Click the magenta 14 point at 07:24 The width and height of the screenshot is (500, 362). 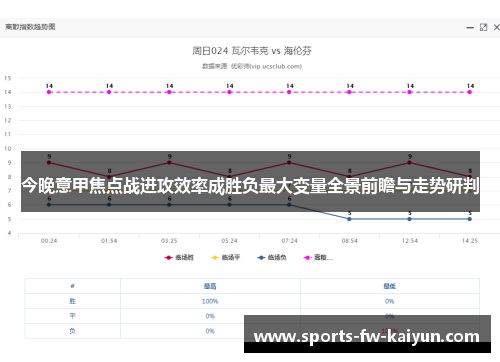[x=289, y=92]
